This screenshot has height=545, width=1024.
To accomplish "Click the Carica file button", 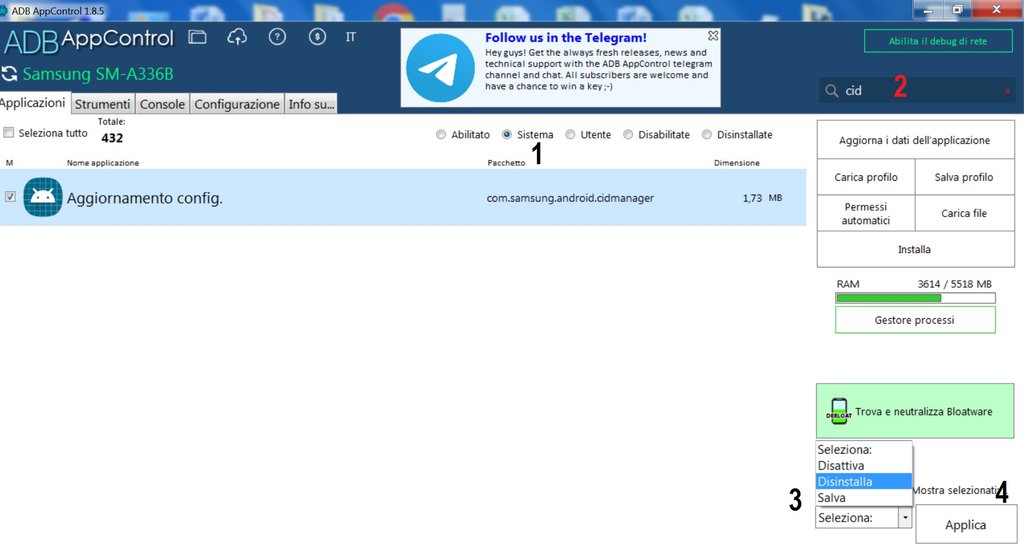I will click(964, 213).
